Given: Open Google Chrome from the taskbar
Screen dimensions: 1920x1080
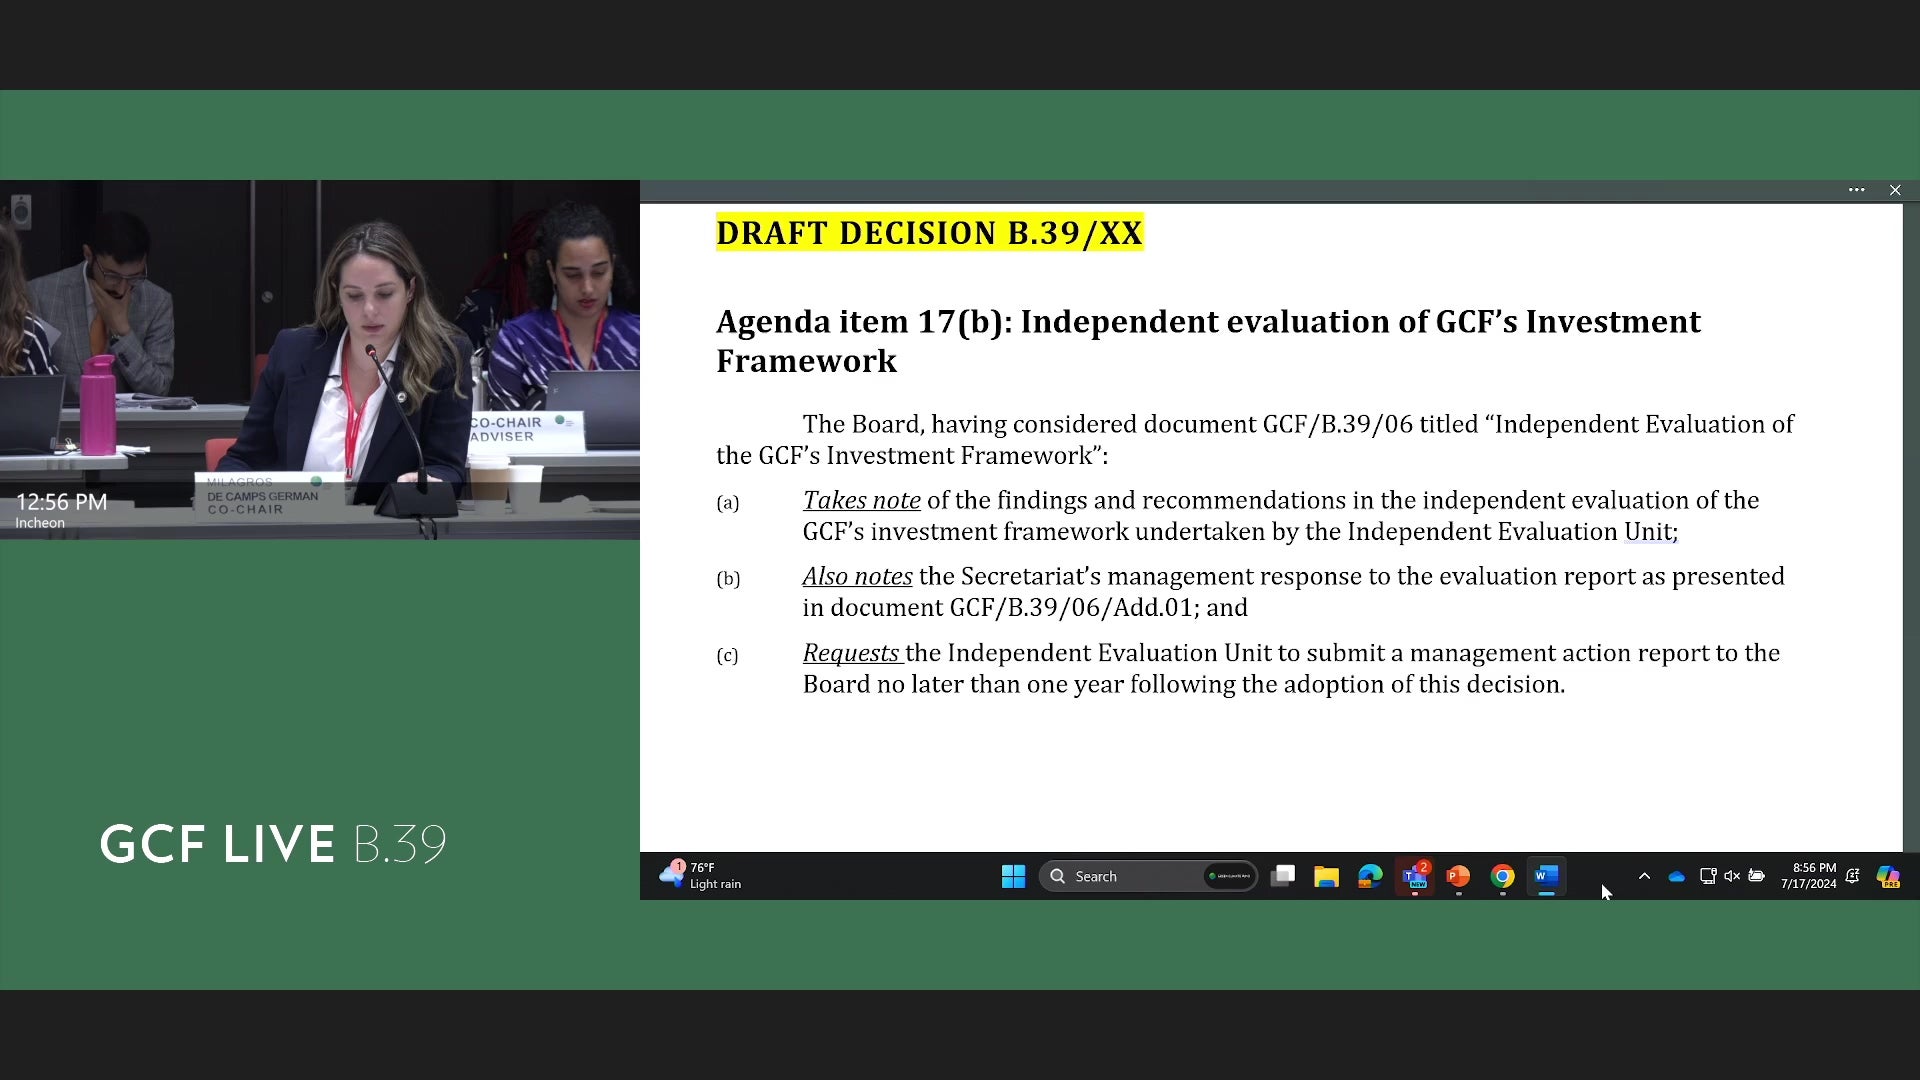Looking at the screenshot, I should pos(1502,876).
